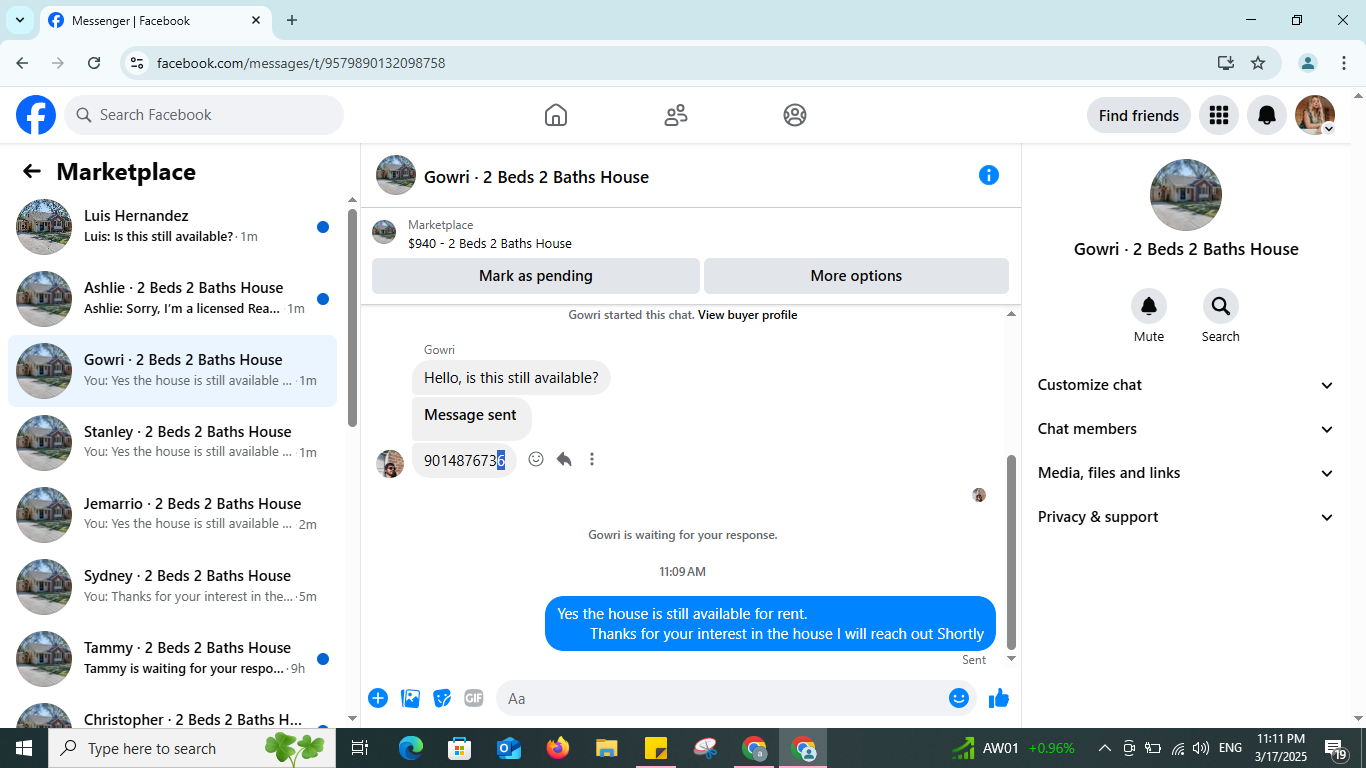Open View buyer profile link
This screenshot has width=1366, height=768.
click(x=747, y=315)
